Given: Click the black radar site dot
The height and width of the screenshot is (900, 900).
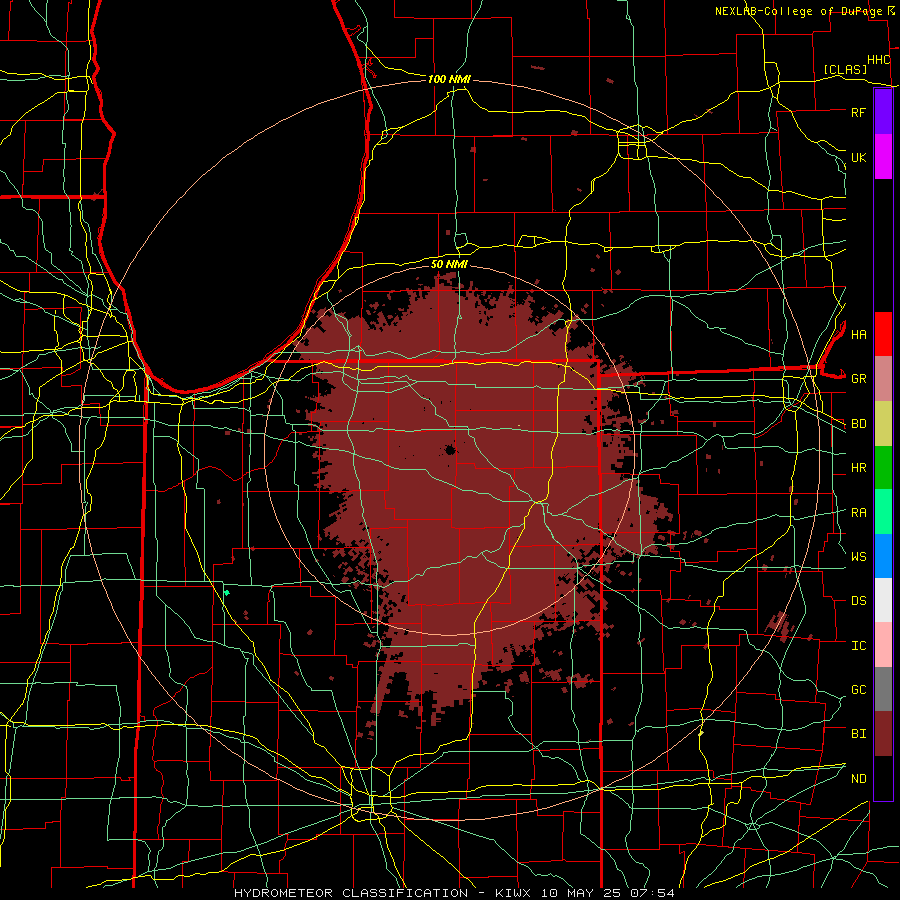Looking at the screenshot, I should (450, 450).
